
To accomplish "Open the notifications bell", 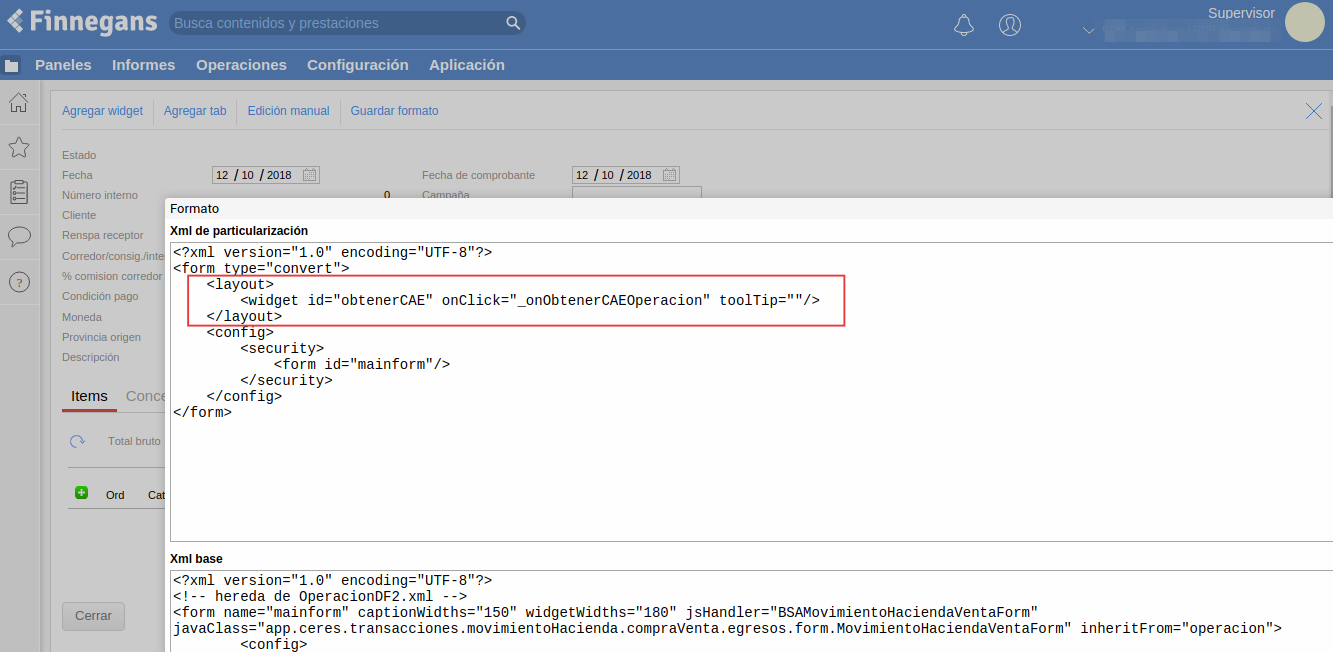I will (x=964, y=25).
